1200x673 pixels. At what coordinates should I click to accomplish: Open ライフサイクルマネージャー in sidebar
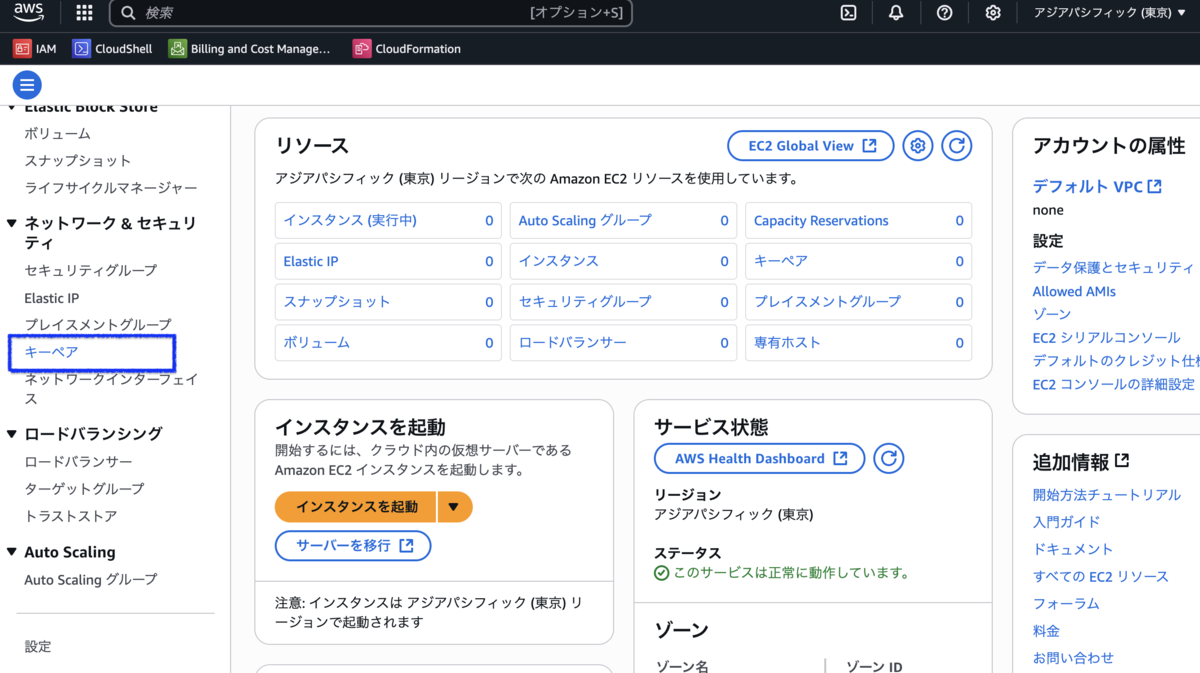point(110,187)
